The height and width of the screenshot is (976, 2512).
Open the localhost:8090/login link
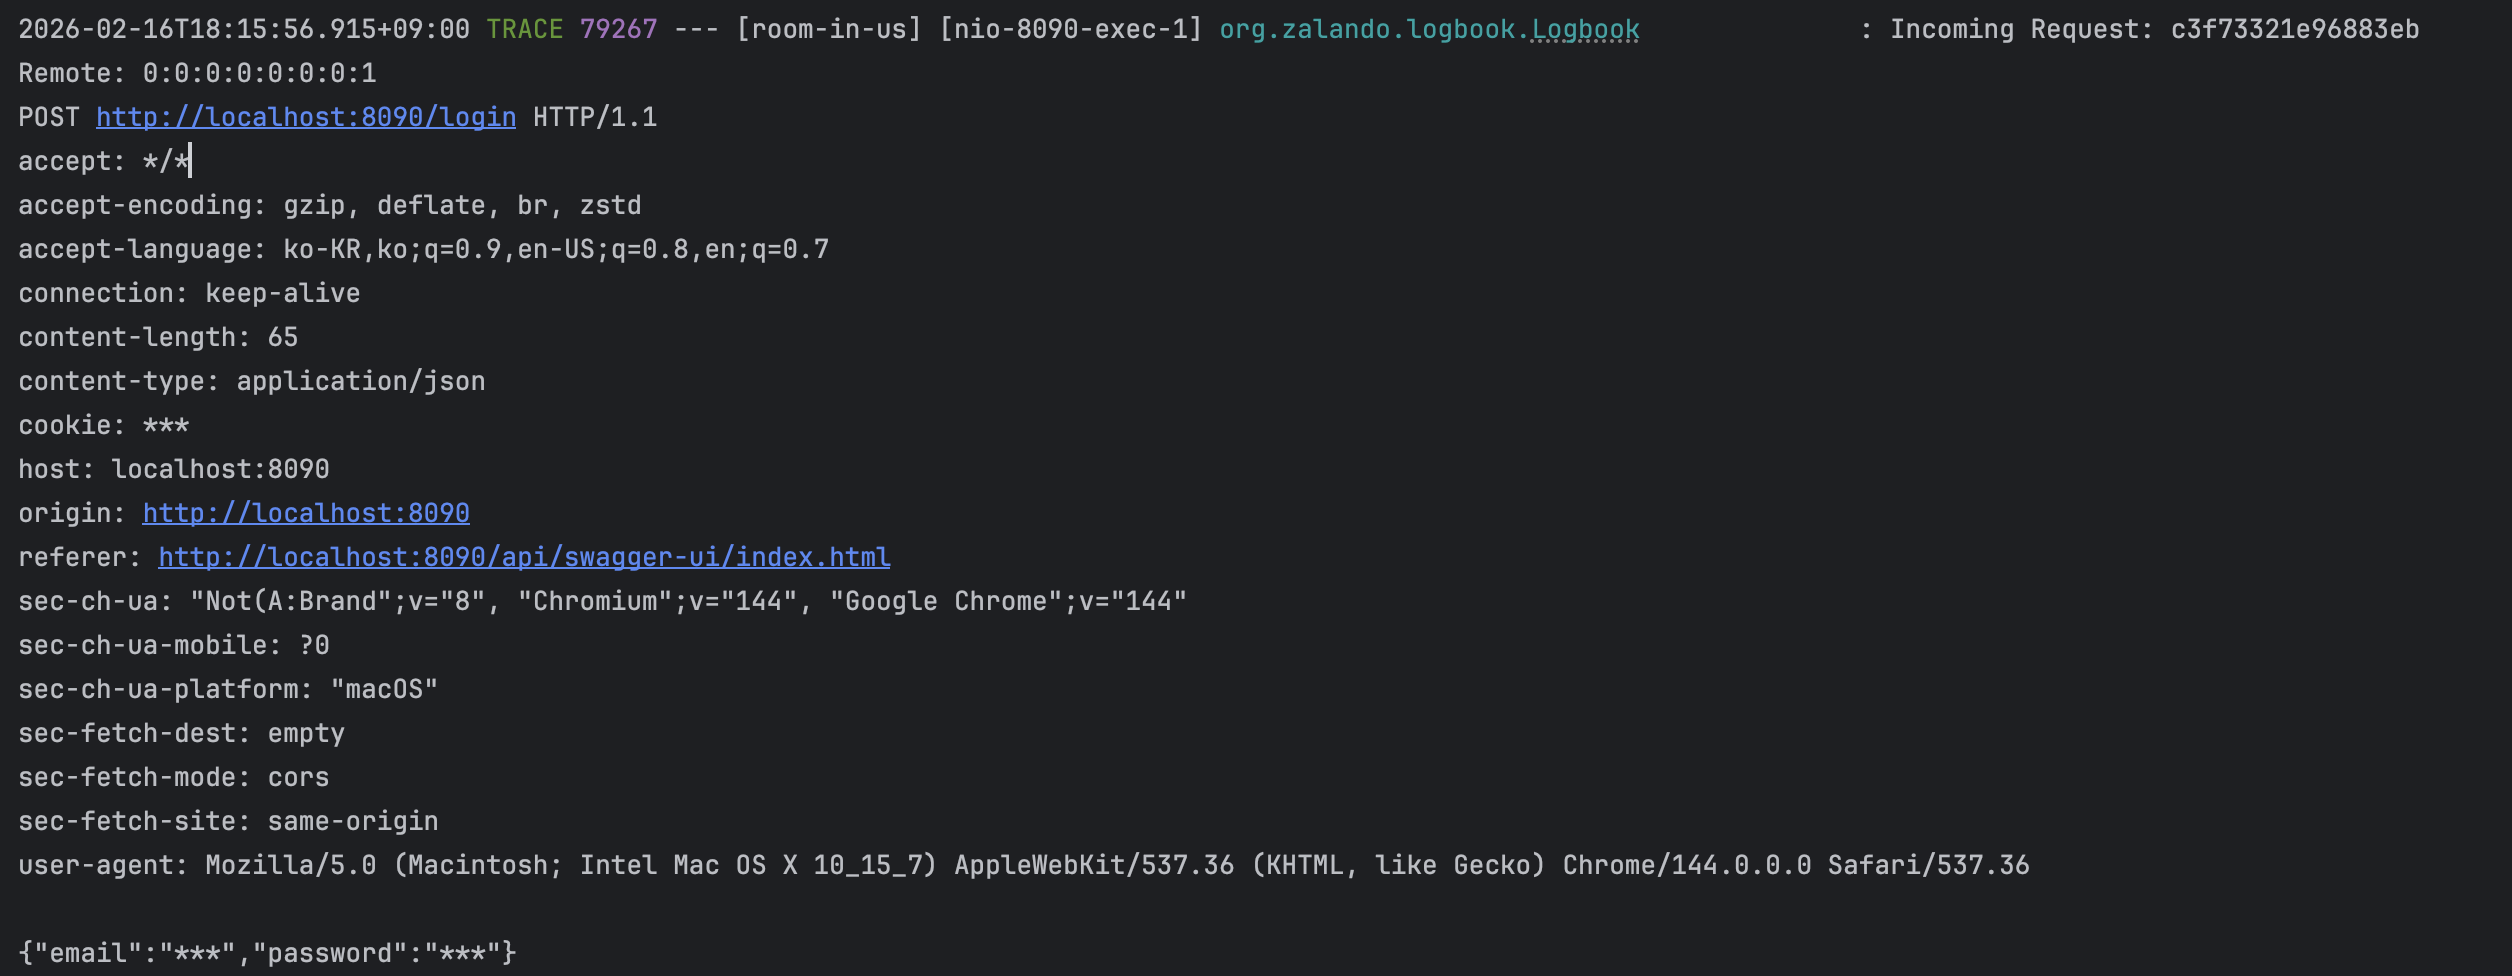tap(306, 117)
